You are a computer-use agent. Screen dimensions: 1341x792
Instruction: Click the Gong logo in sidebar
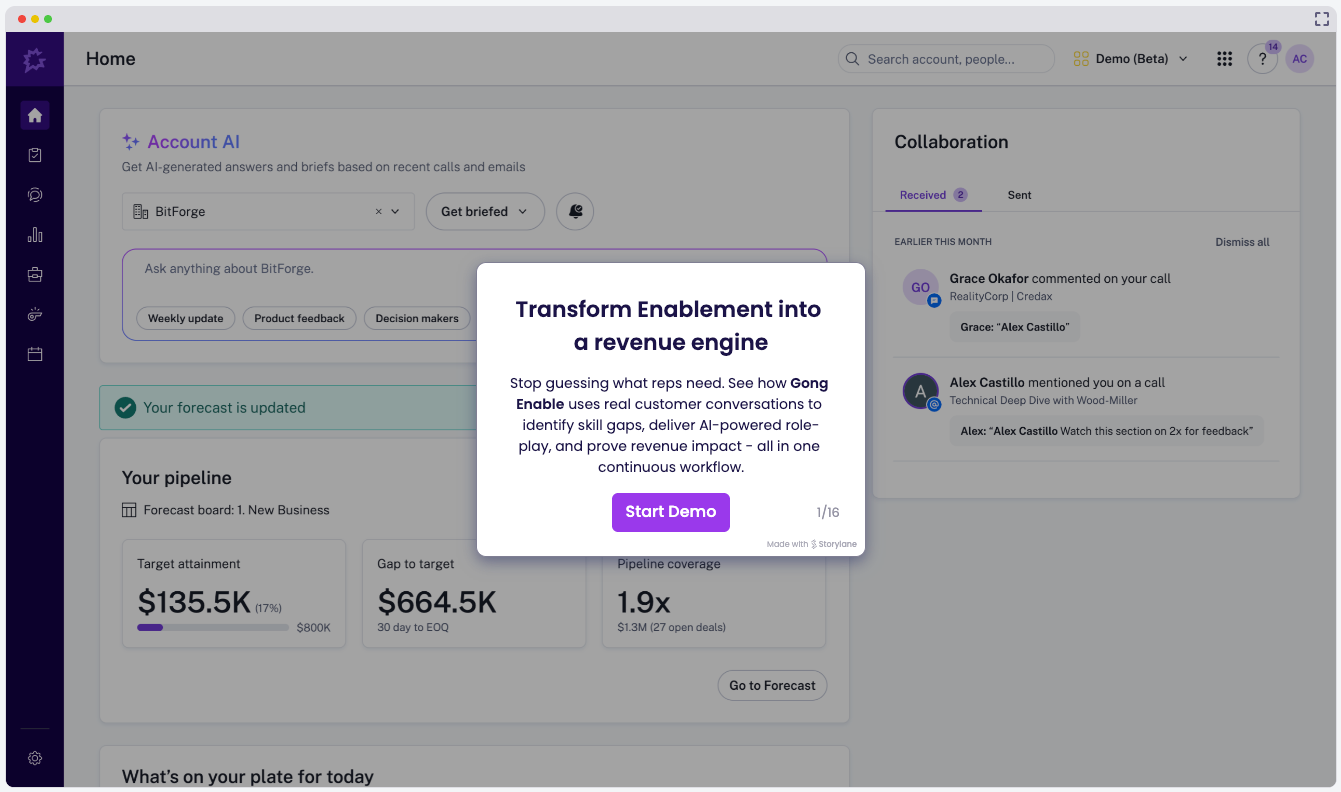click(35, 59)
